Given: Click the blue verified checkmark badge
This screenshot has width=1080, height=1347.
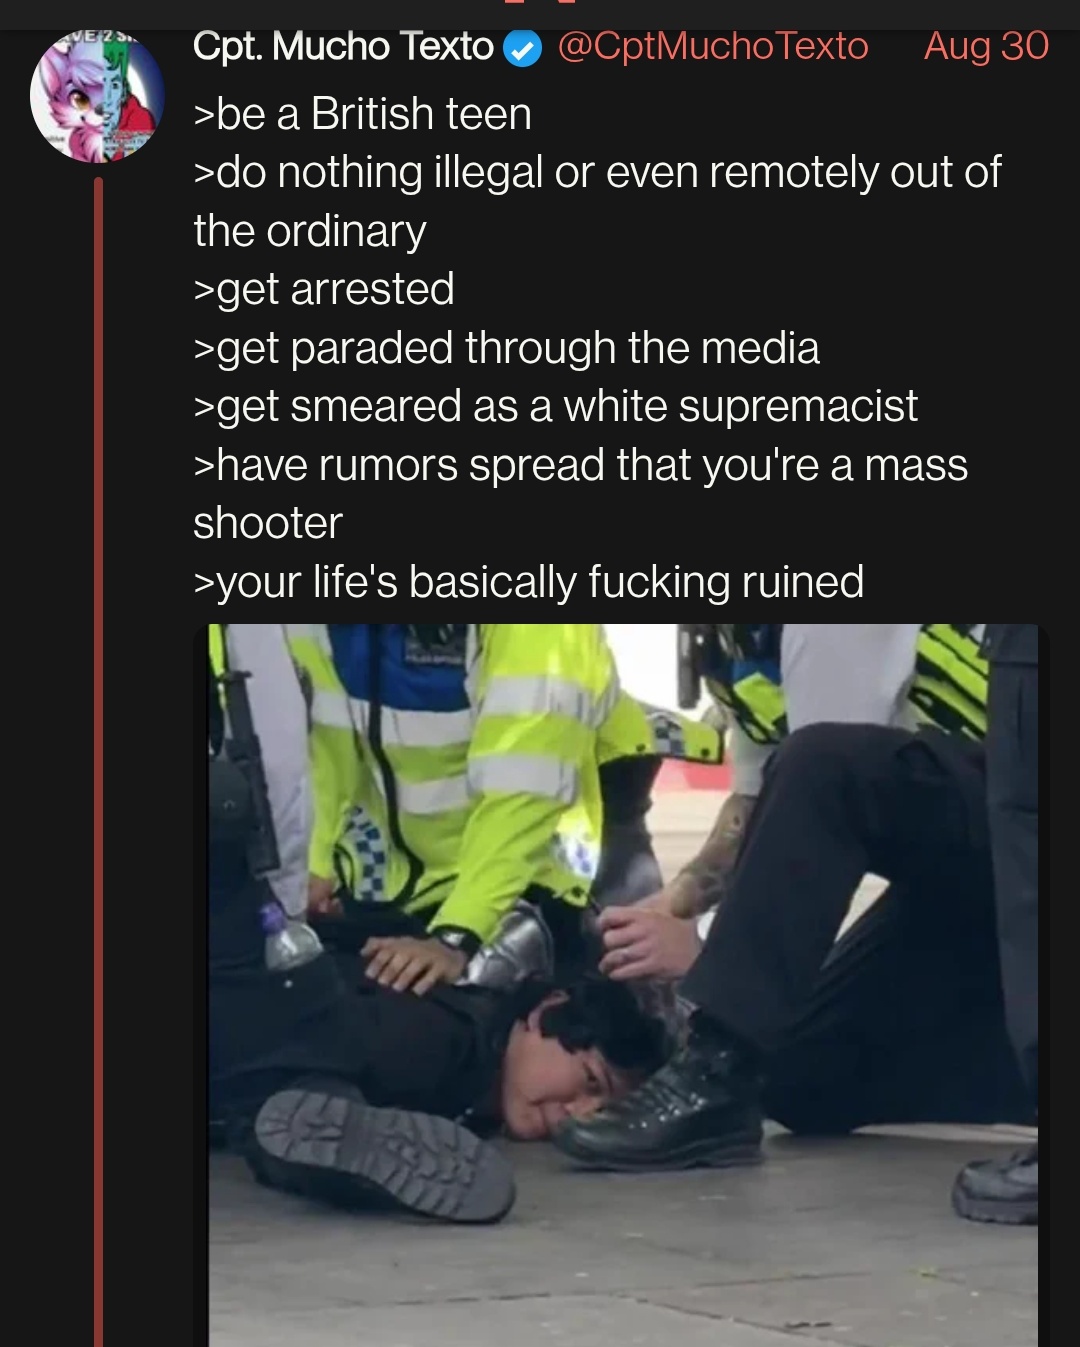Looking at the screenshot, I should pyautogui.click(x=522, y=48).
